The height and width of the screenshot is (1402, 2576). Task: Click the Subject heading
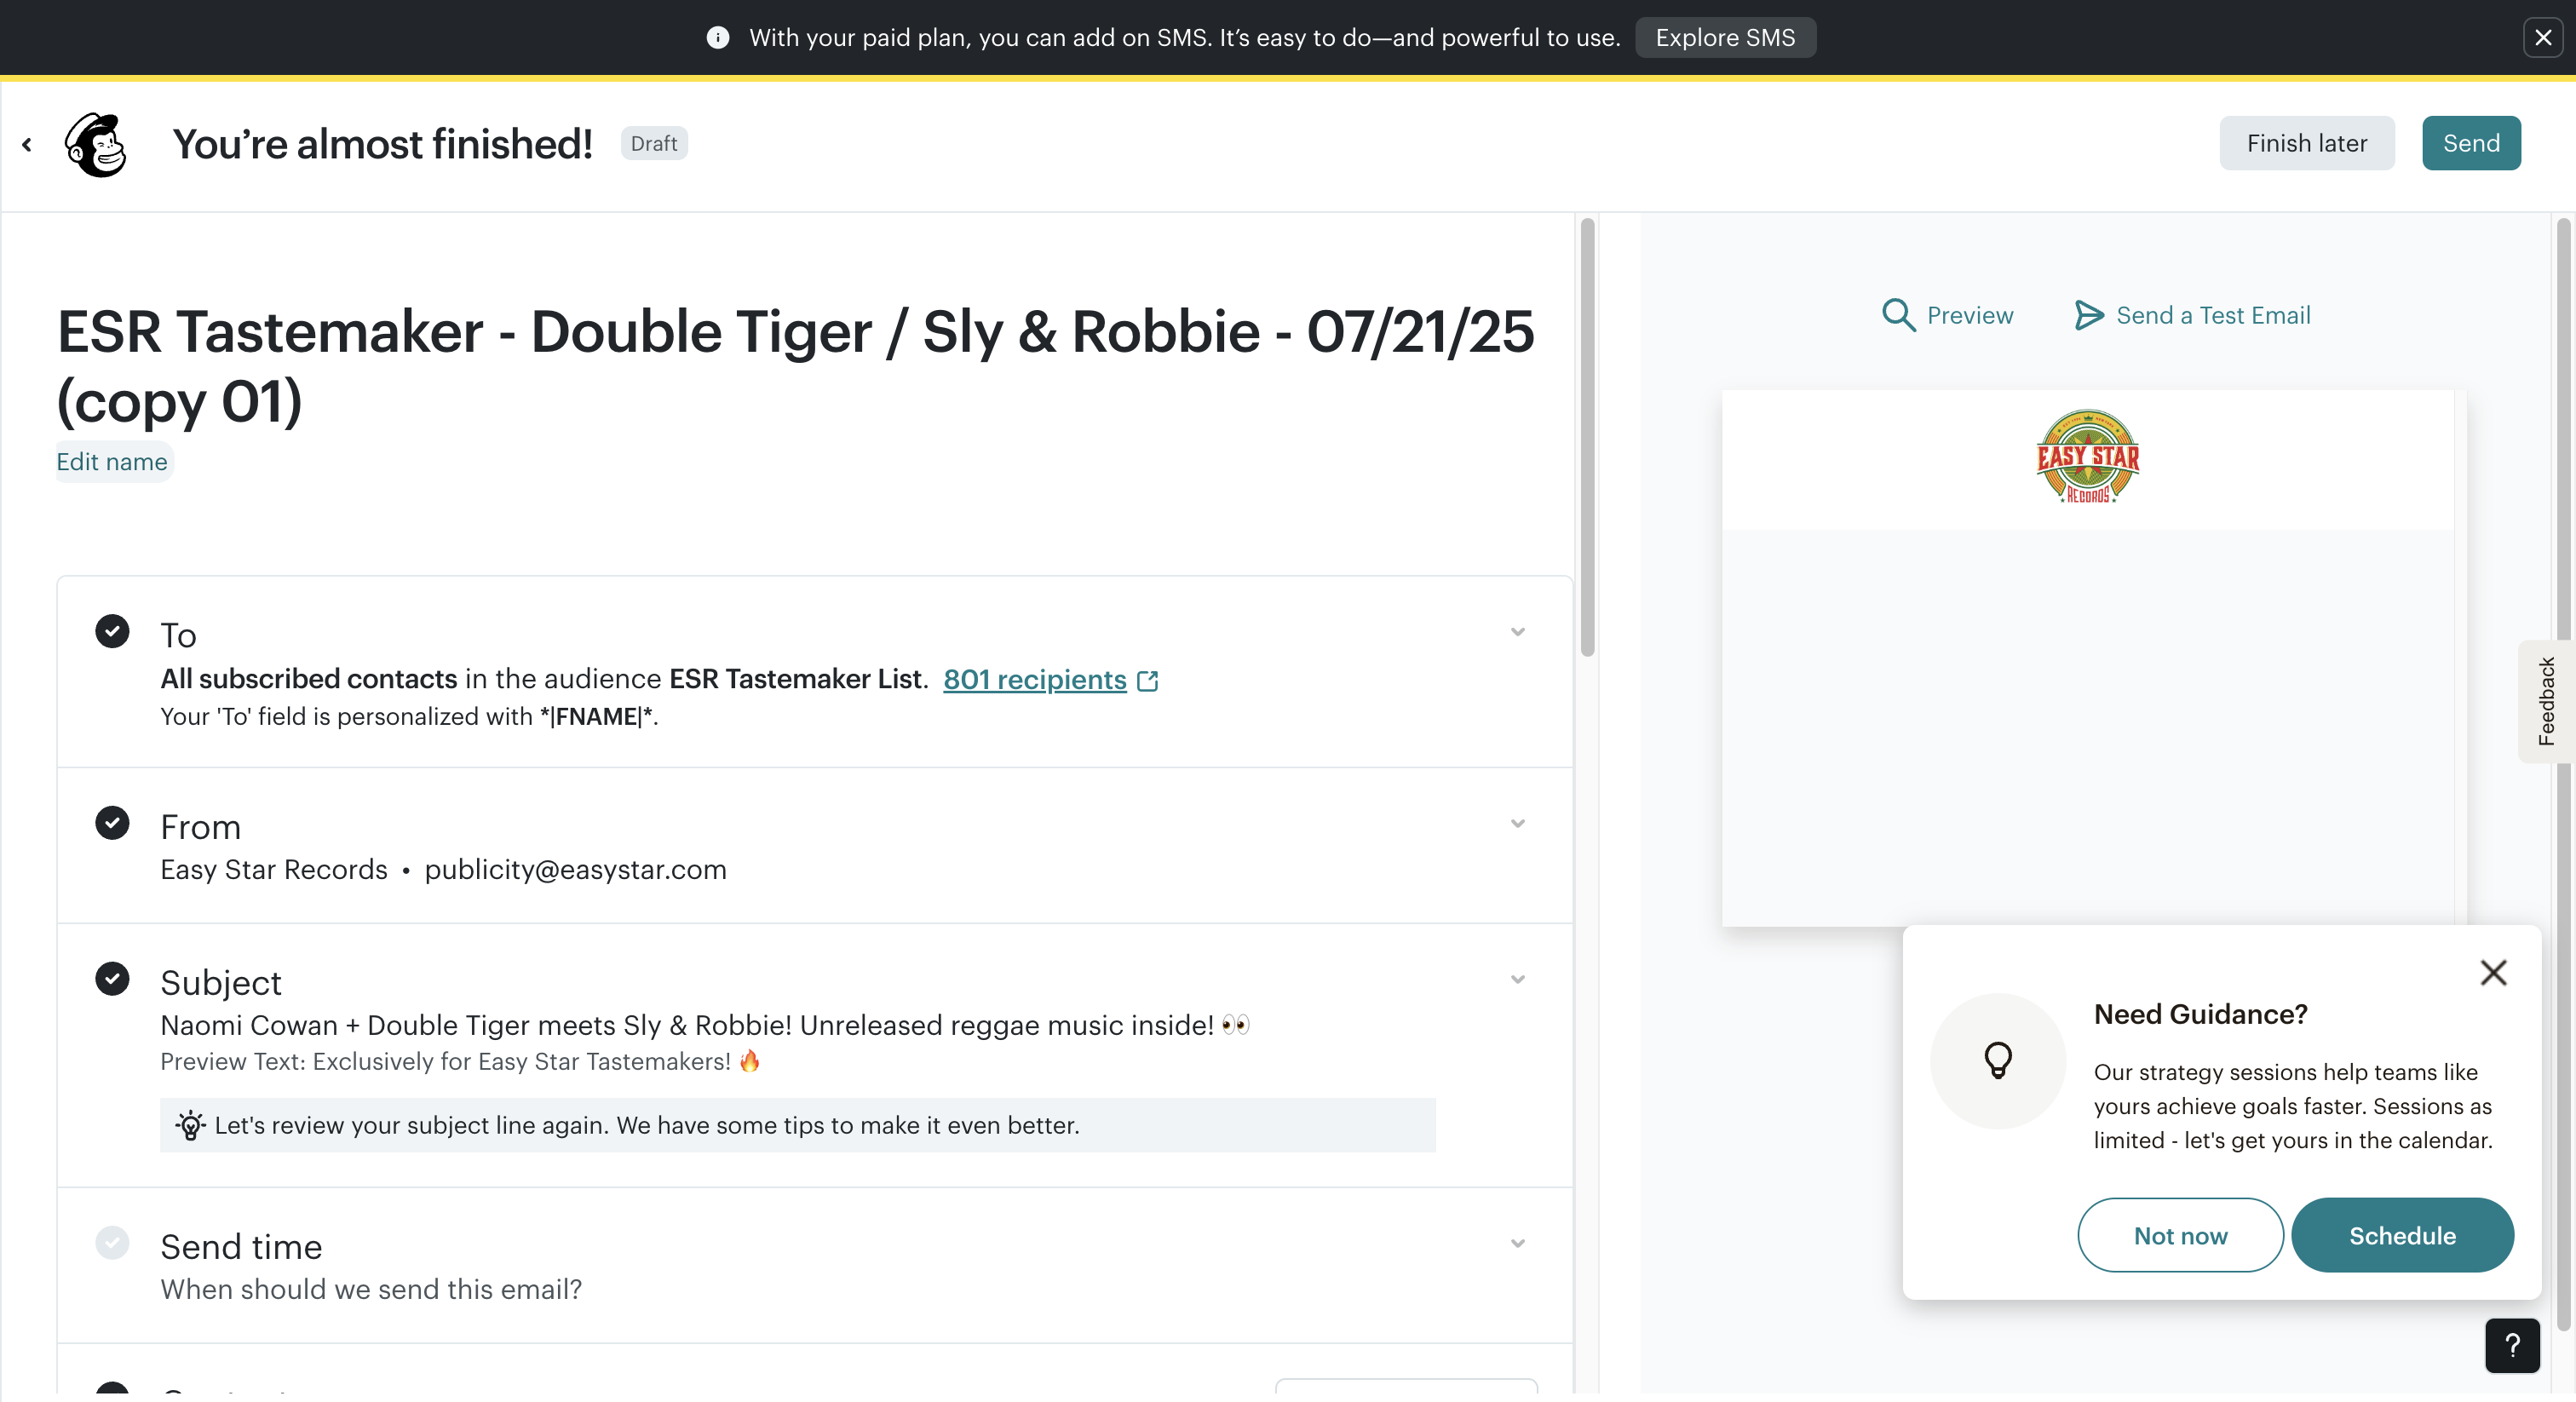pos(221,983)
